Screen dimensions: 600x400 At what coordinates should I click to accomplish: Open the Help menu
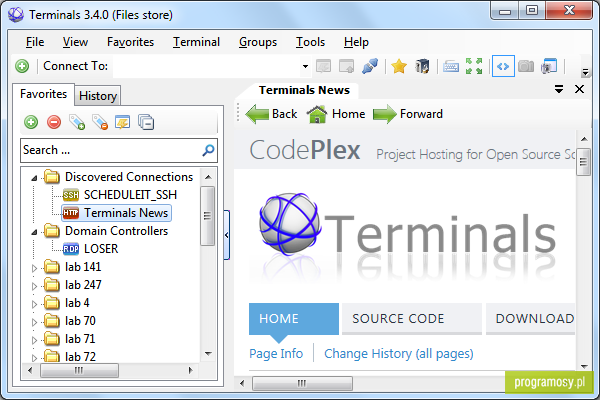pyautogui.click(x=356, y=42)
